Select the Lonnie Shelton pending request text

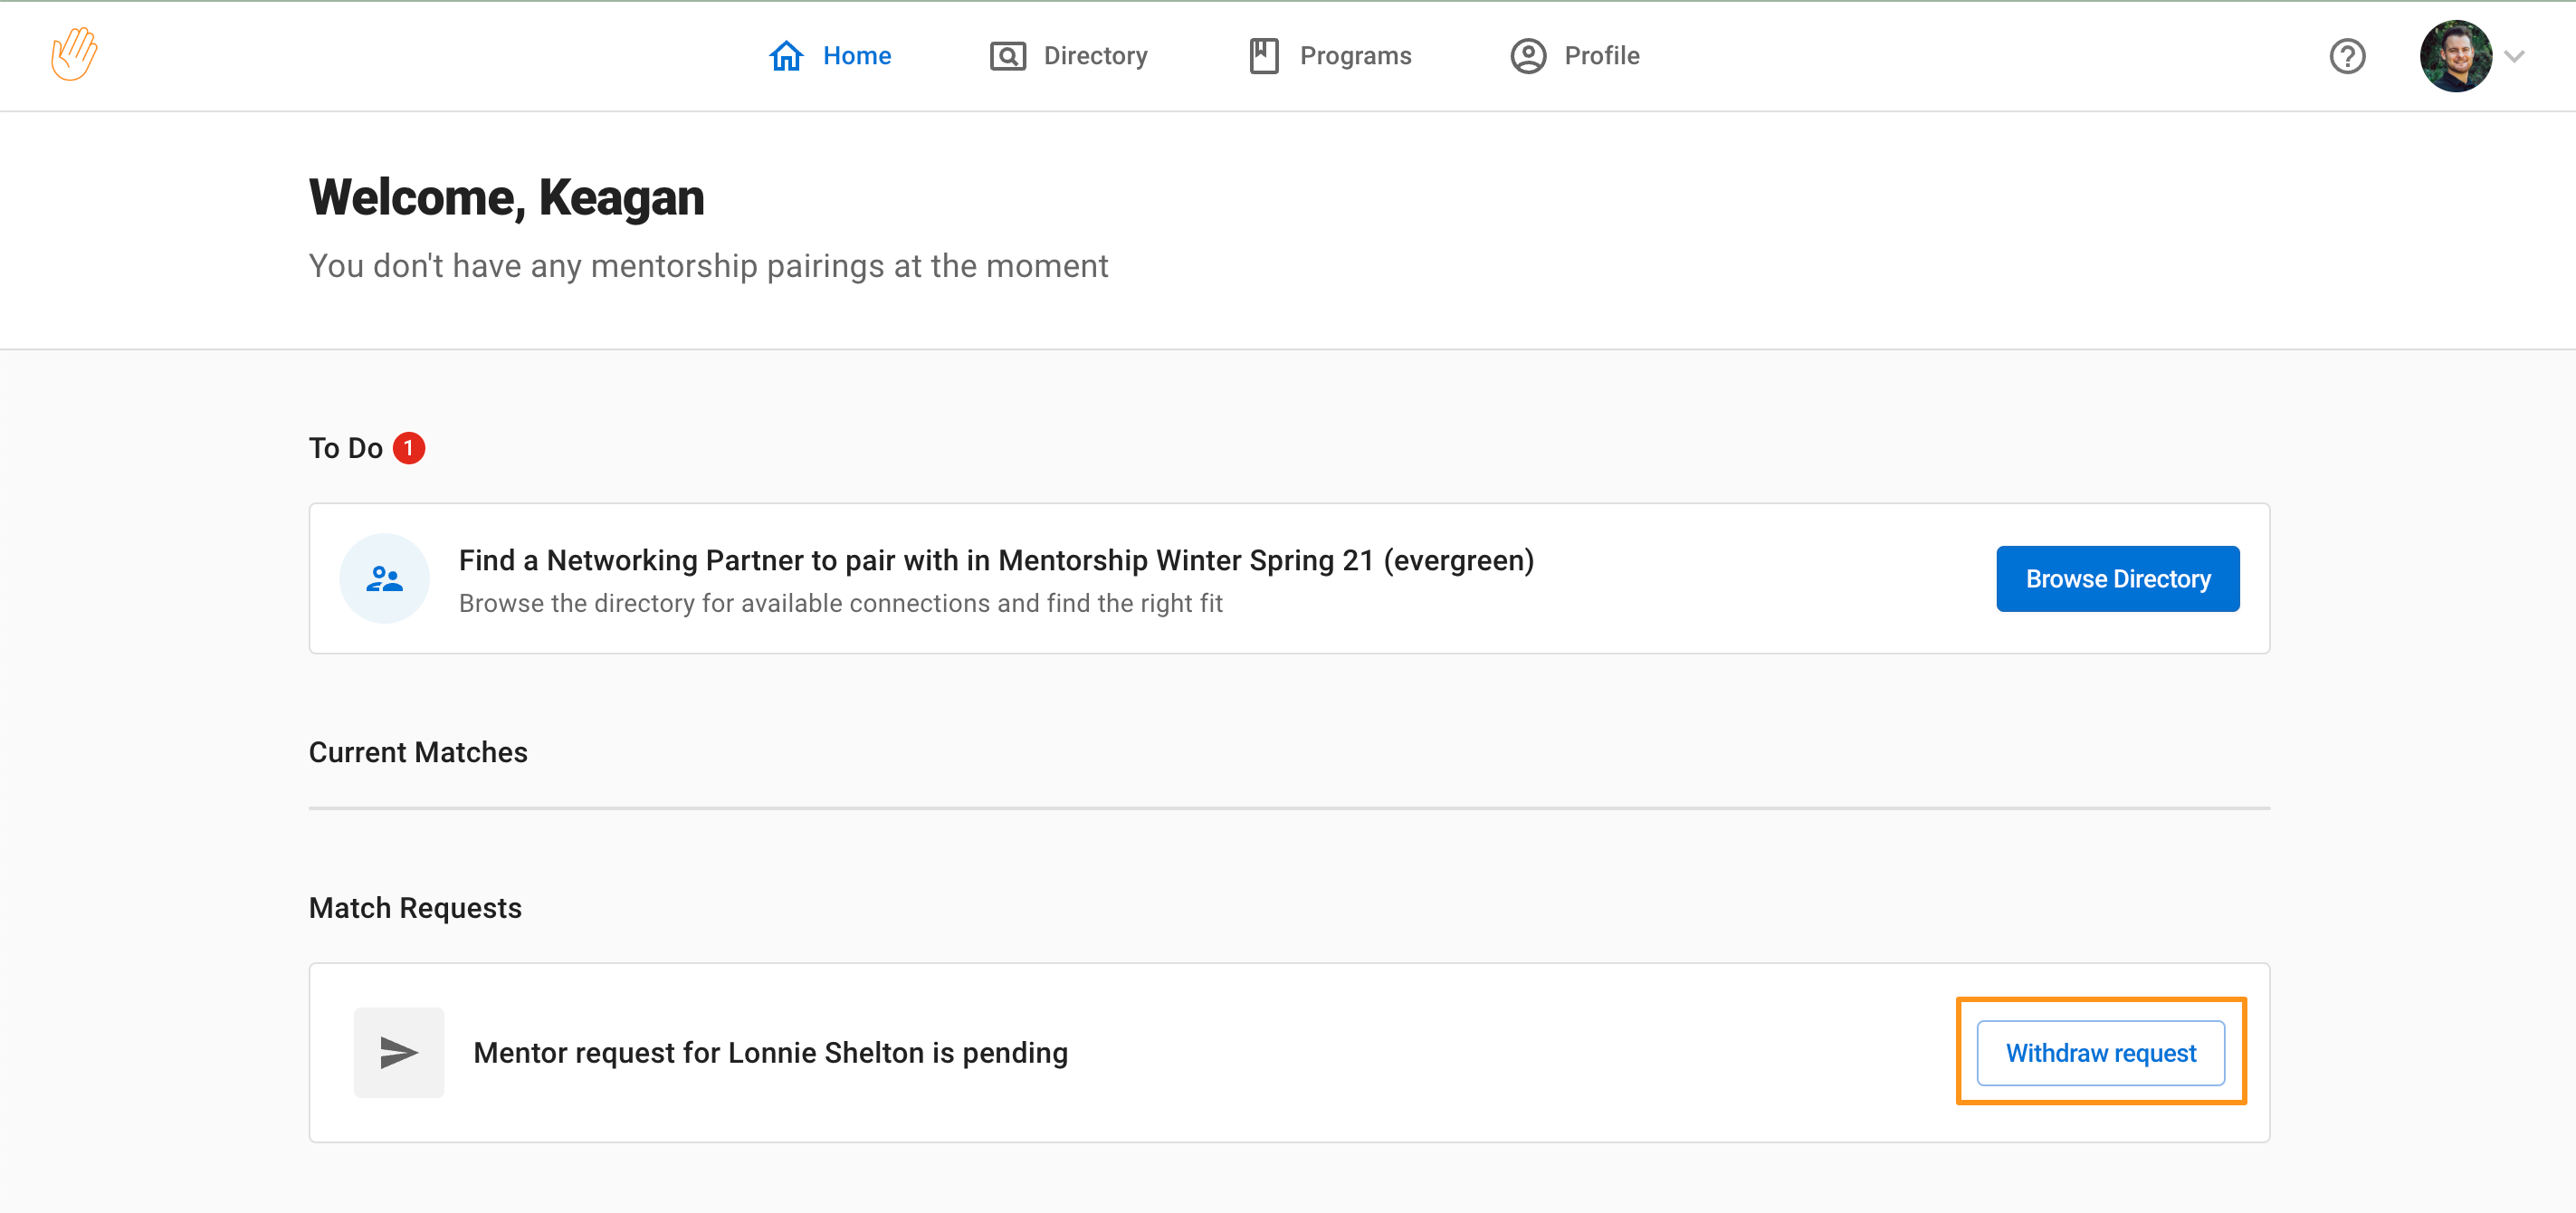(771, 1053)
